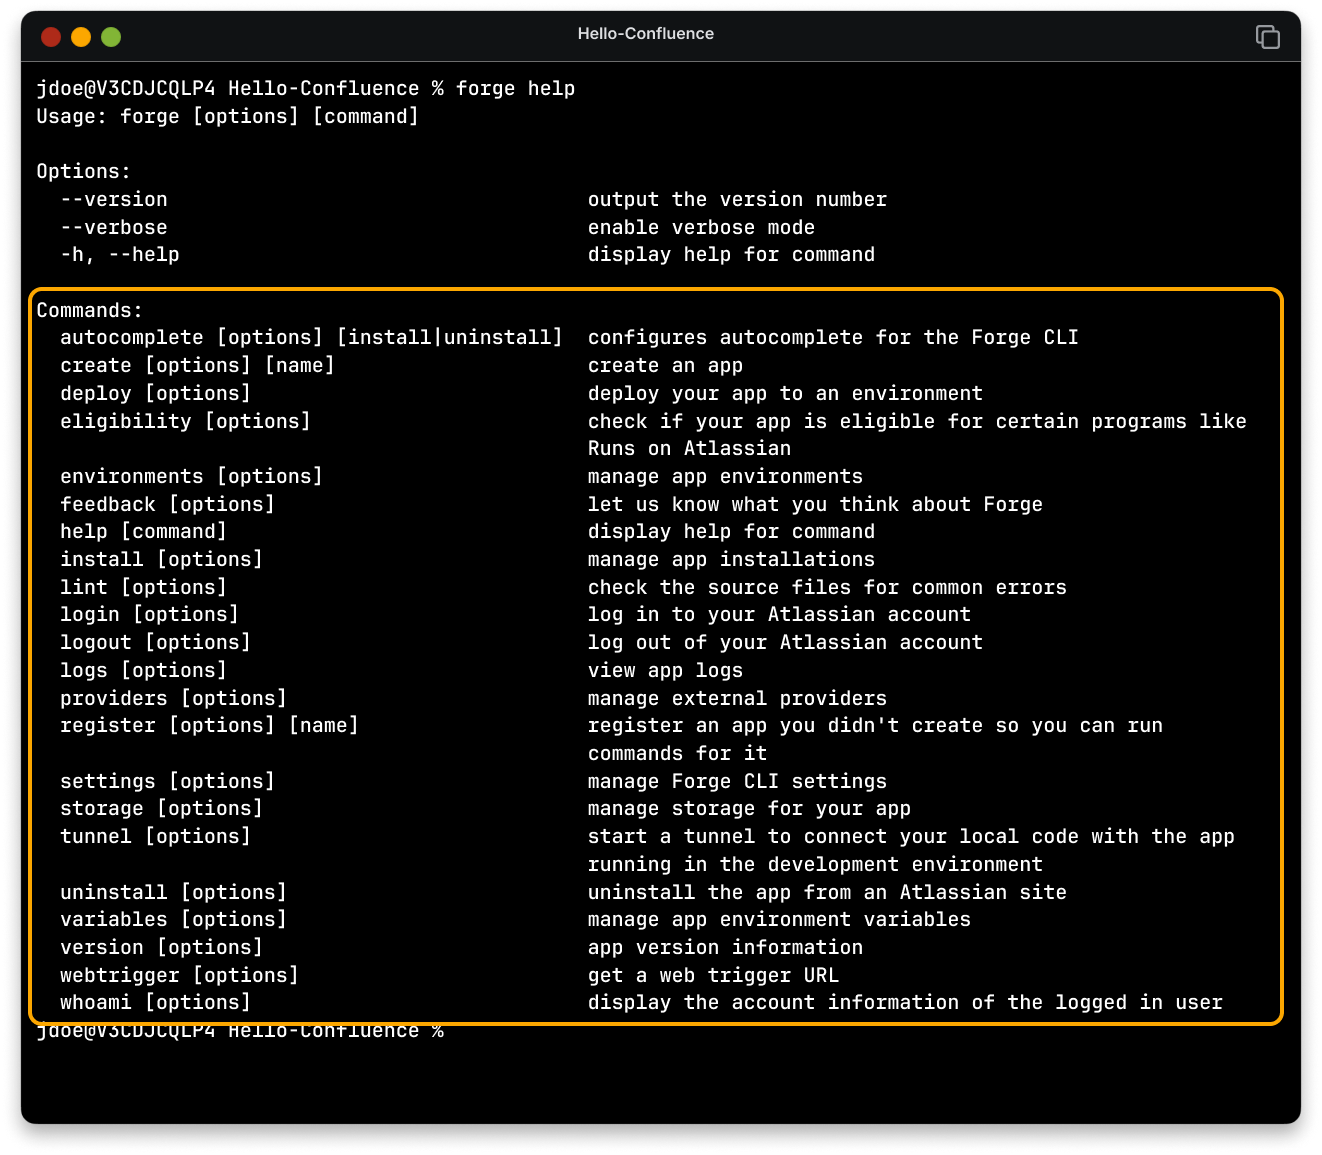This screenshot has height=1155, width=1322.
Task: Click 'commands for it' continuation line
Action: 677,753
